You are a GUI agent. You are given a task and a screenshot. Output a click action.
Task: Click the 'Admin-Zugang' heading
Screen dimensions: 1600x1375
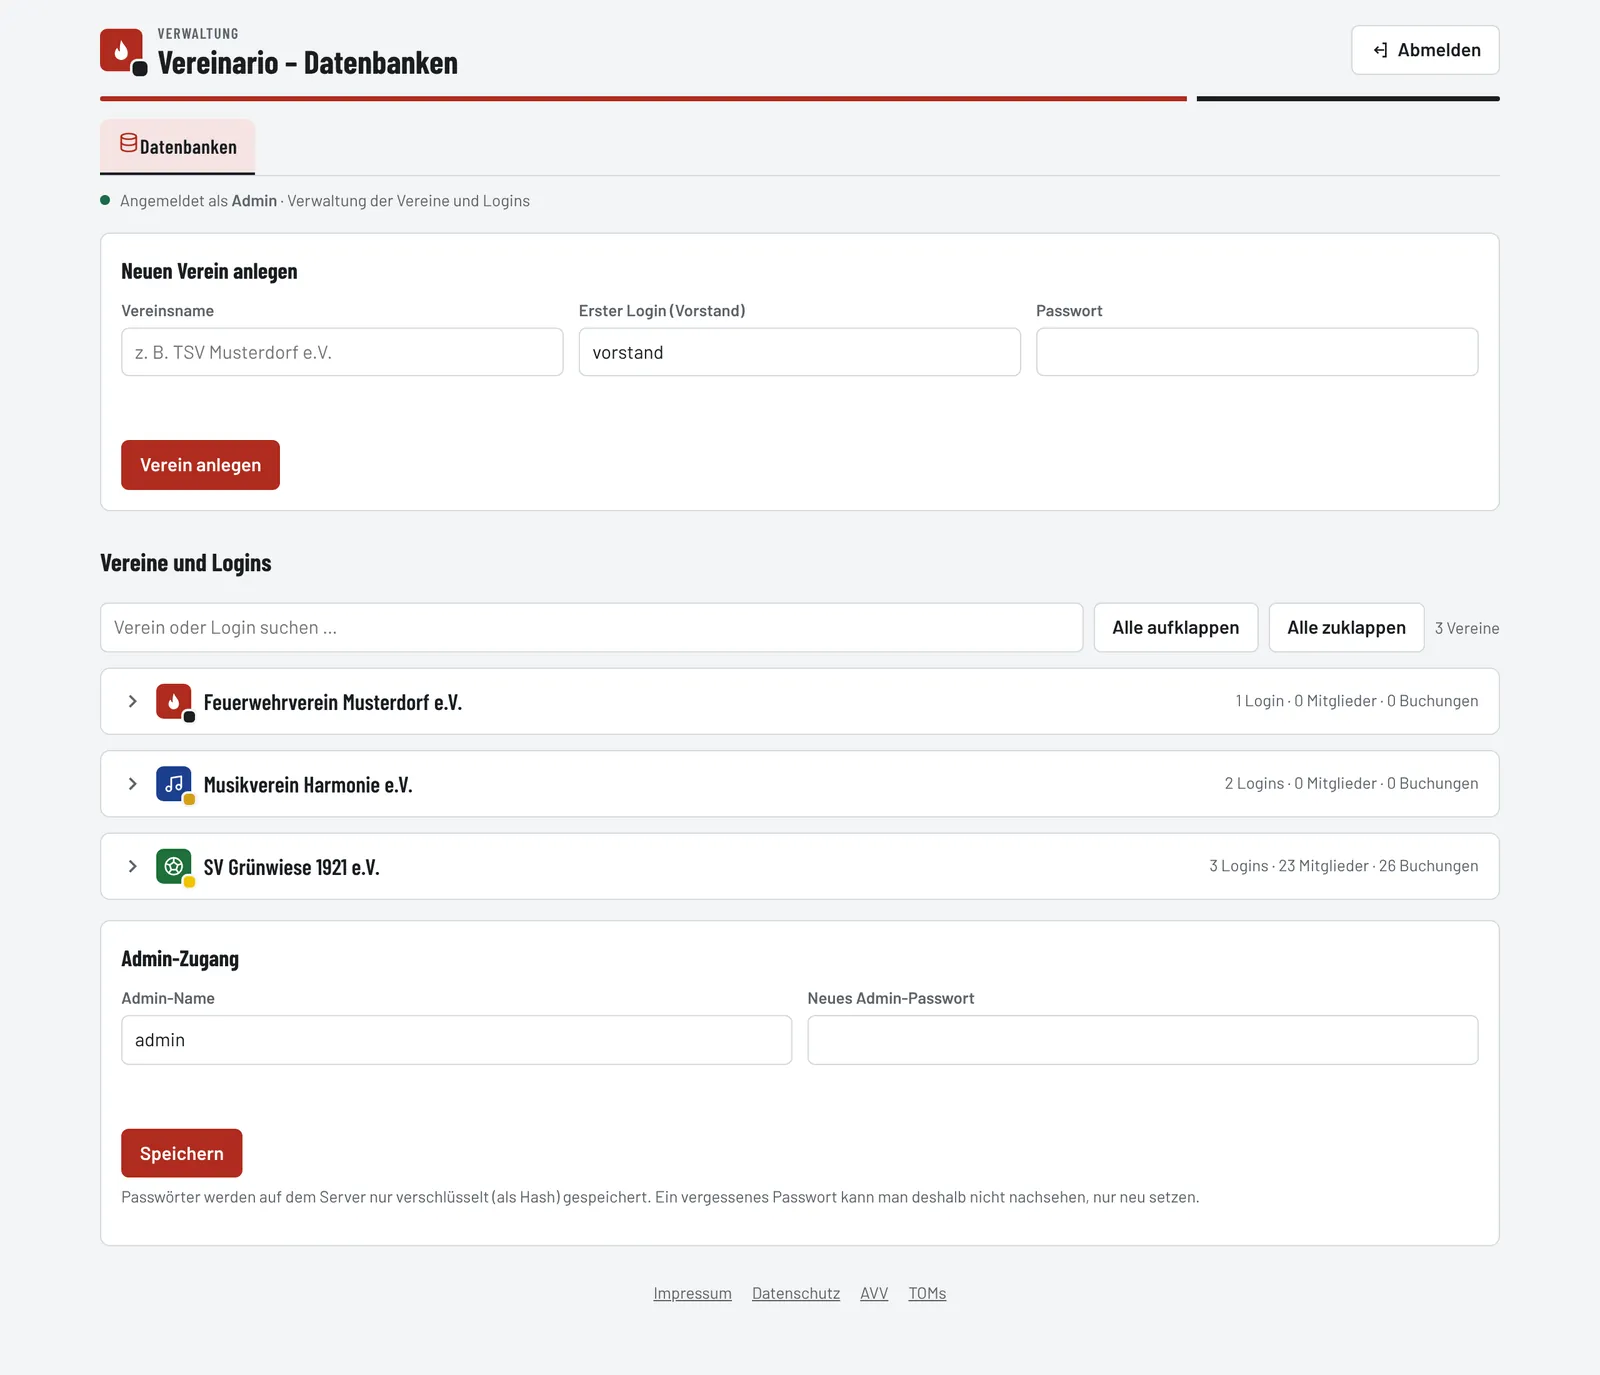(x=180, y=959)
